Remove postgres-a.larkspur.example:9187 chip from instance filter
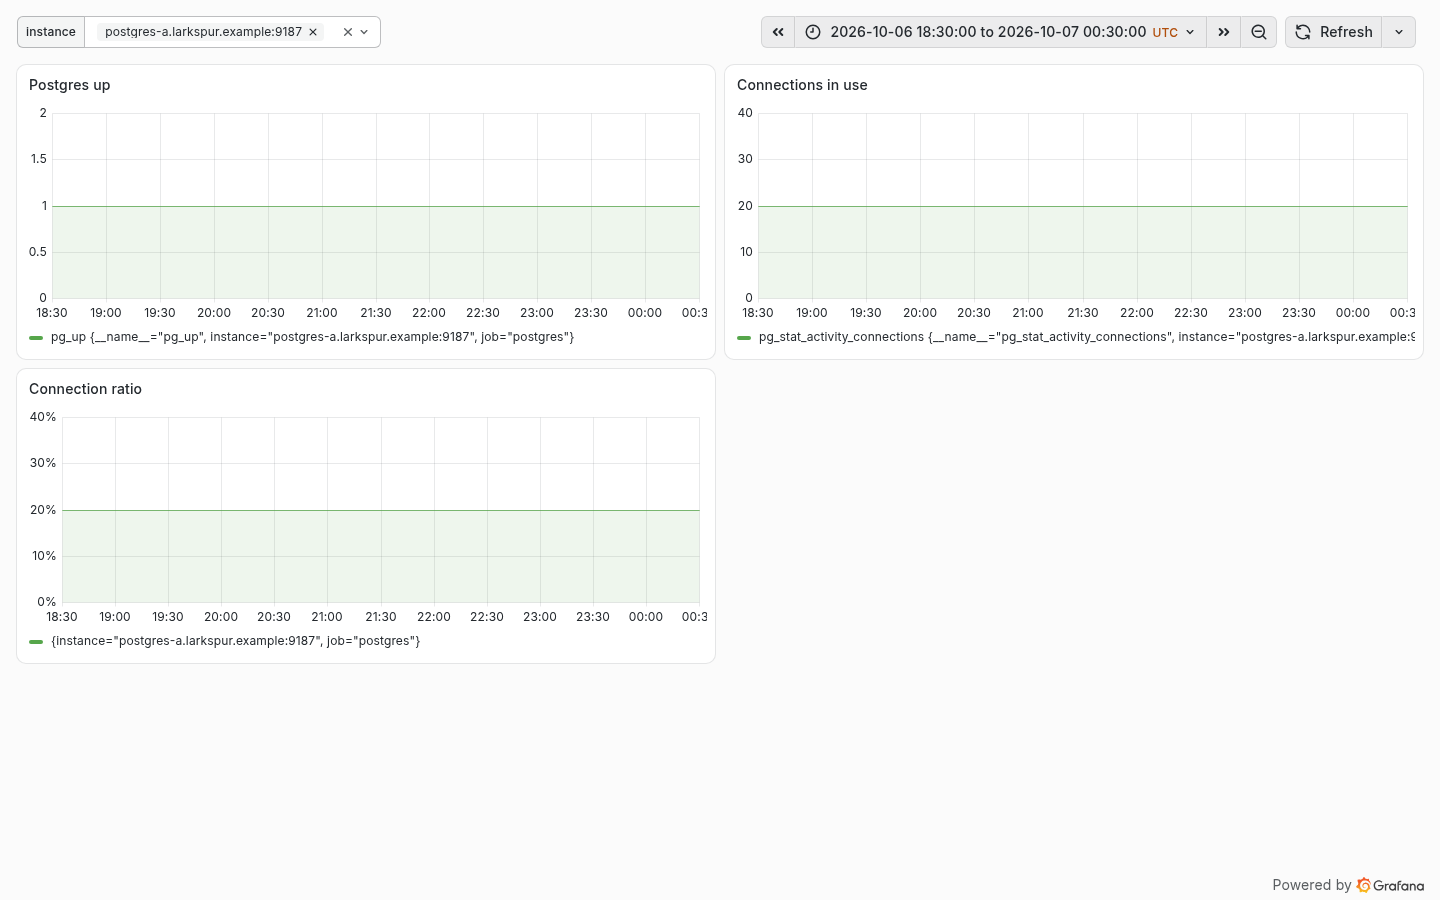The width and height of the screenshot is (1440, 900). click(x=313, y=32)
